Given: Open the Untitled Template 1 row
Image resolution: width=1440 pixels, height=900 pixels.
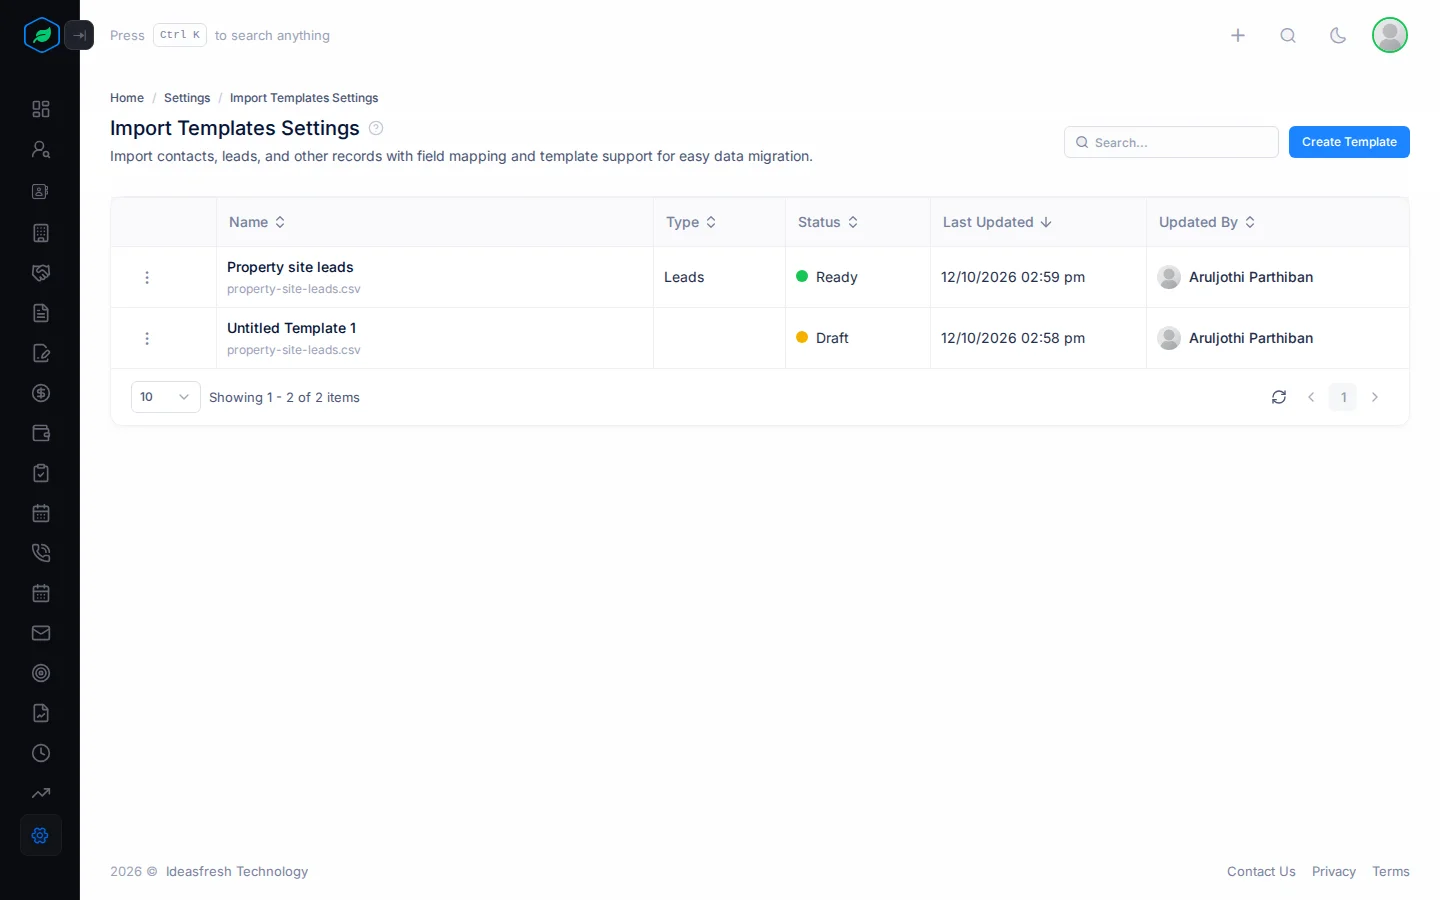Looking at the screenshot, I should [291, 328].
